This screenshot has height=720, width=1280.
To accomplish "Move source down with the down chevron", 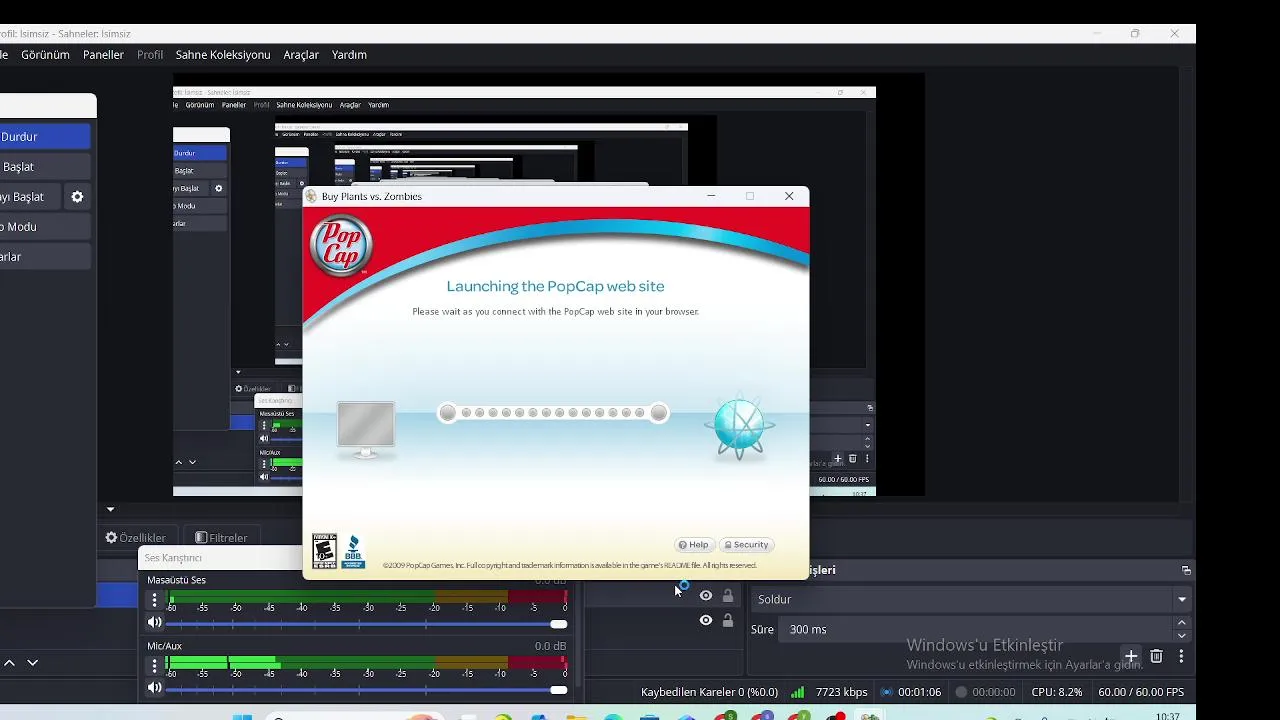I will [32, 662].
